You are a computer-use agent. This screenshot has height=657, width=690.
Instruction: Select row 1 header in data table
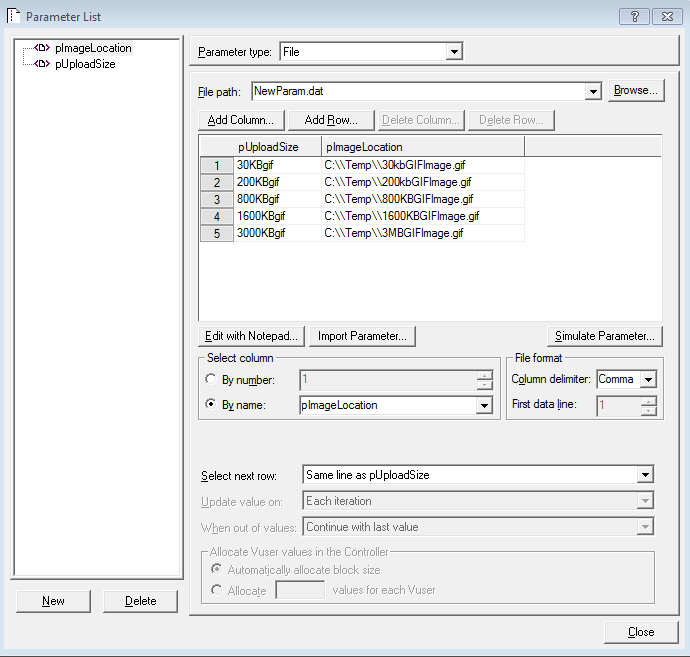(x=217, y=165)
